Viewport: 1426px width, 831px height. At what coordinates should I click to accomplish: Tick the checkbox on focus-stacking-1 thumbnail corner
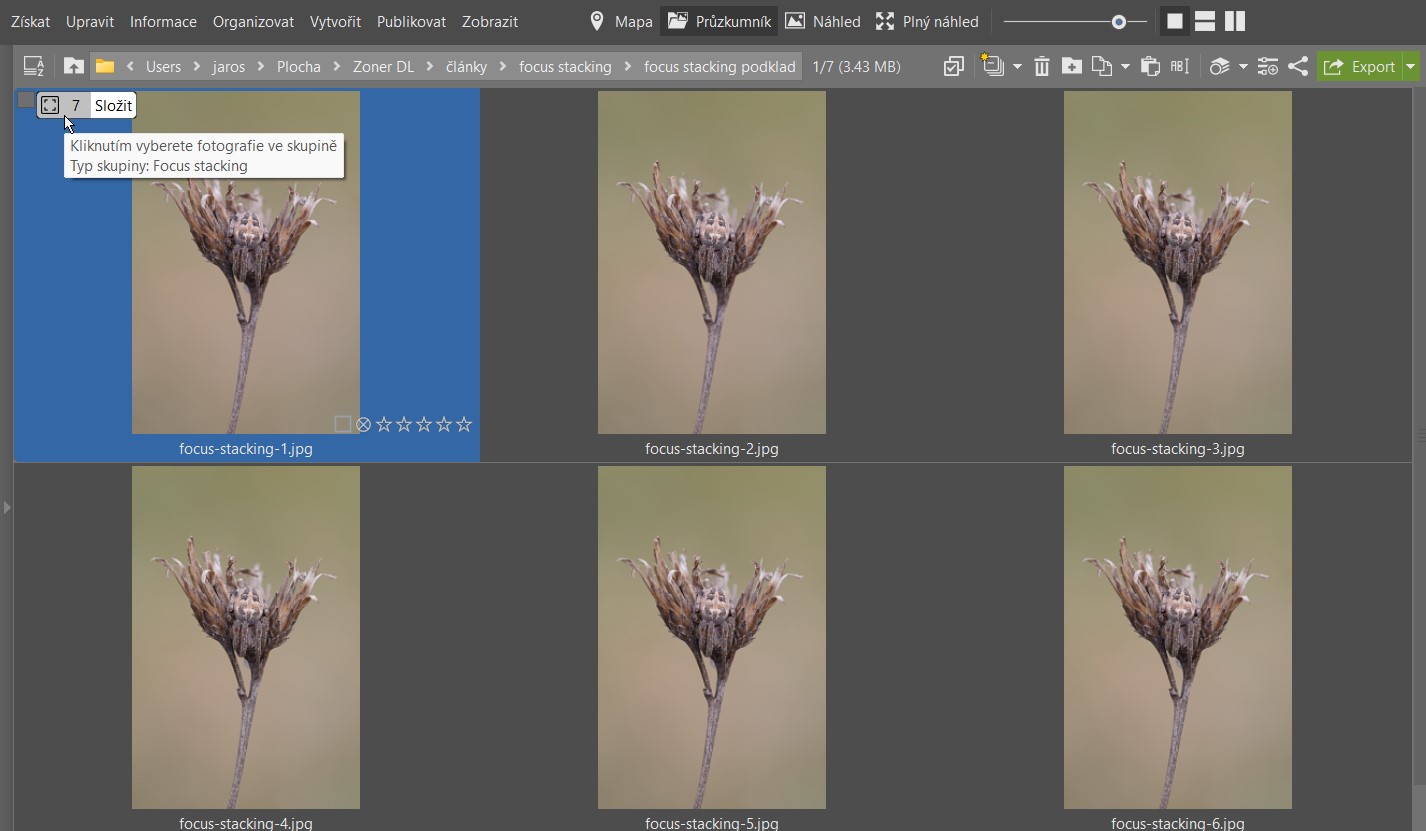[x=26, y=99]
